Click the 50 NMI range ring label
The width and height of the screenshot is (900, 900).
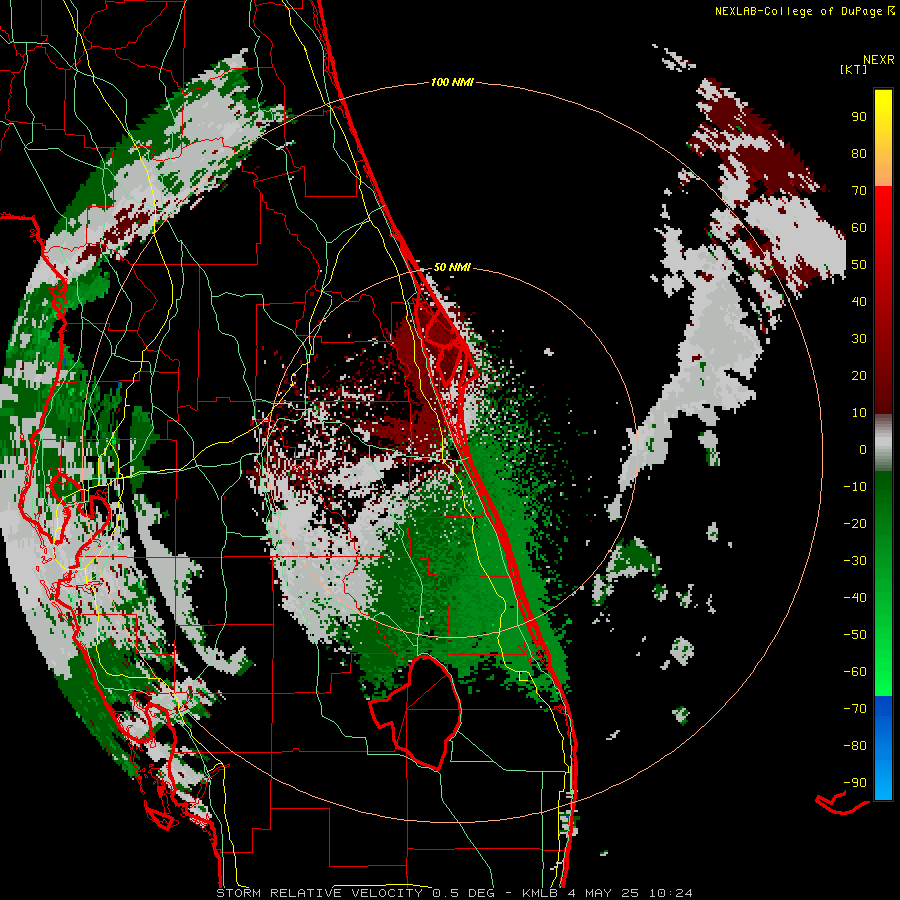point(452,267)
